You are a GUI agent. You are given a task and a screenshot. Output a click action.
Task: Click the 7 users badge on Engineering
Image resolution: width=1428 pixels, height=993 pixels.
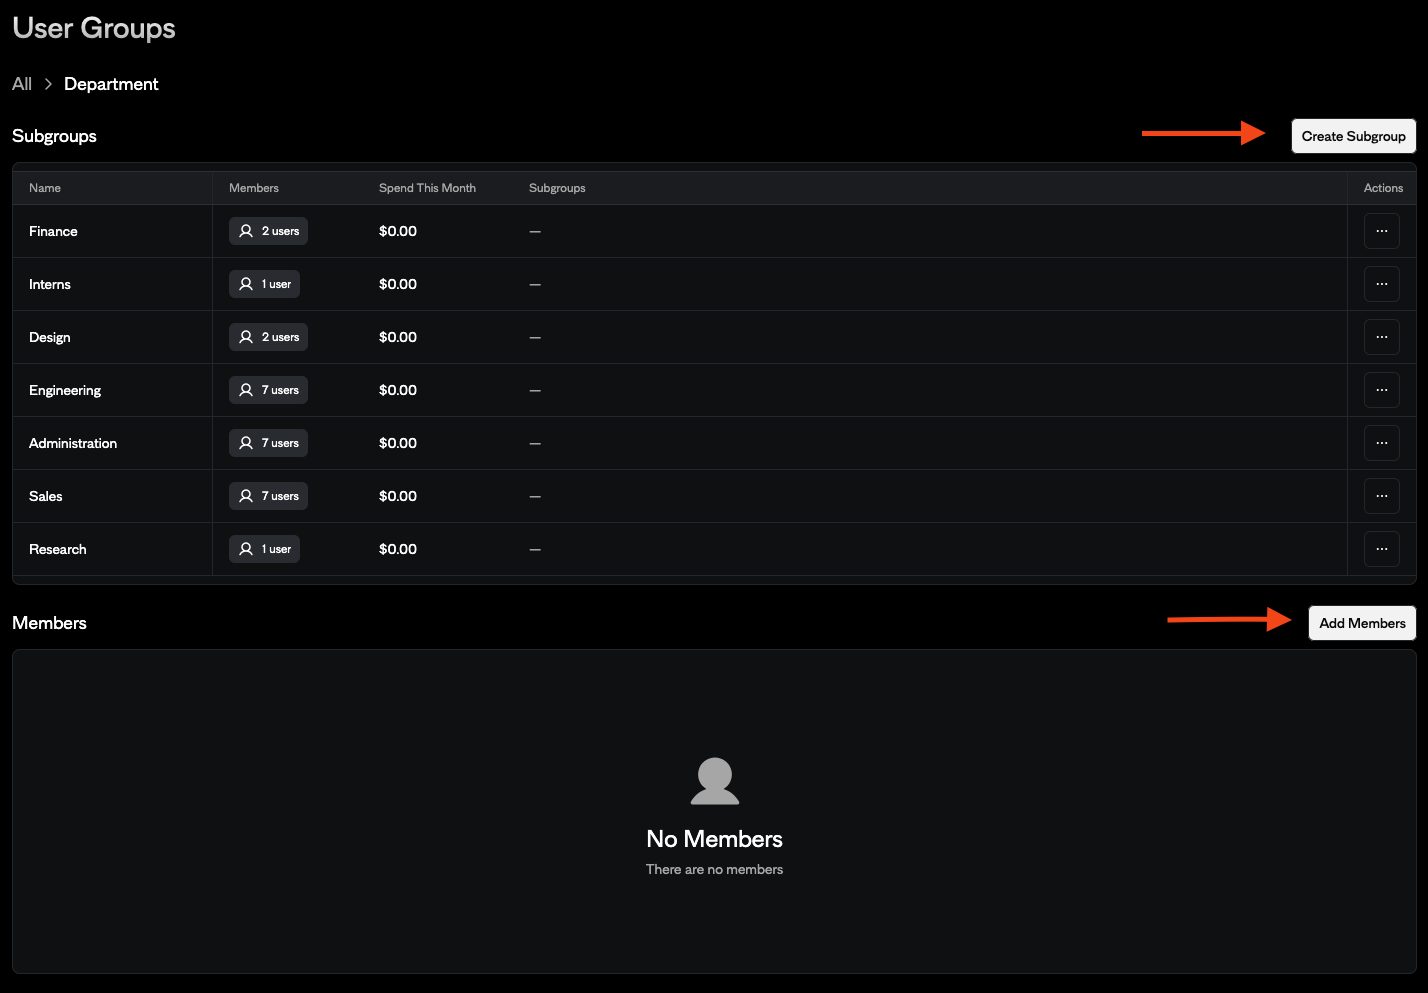click(x=268, y=390)
